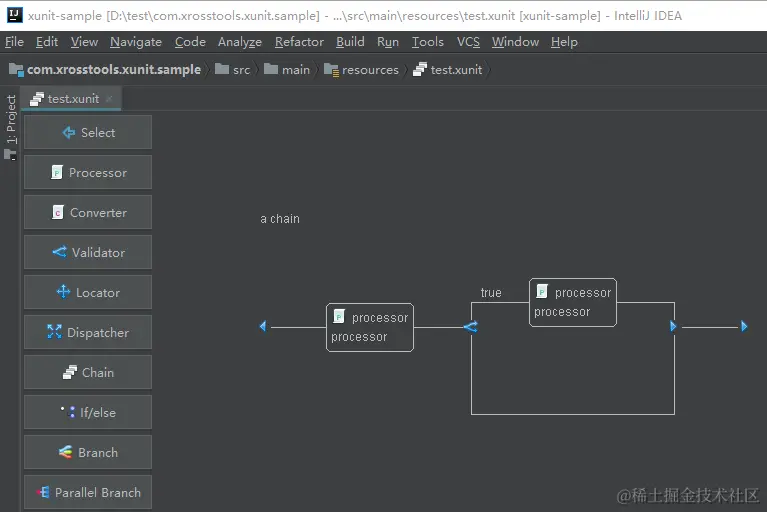
Task: Click the test.xunit file breadcrumb
Action: click(448, 70)
